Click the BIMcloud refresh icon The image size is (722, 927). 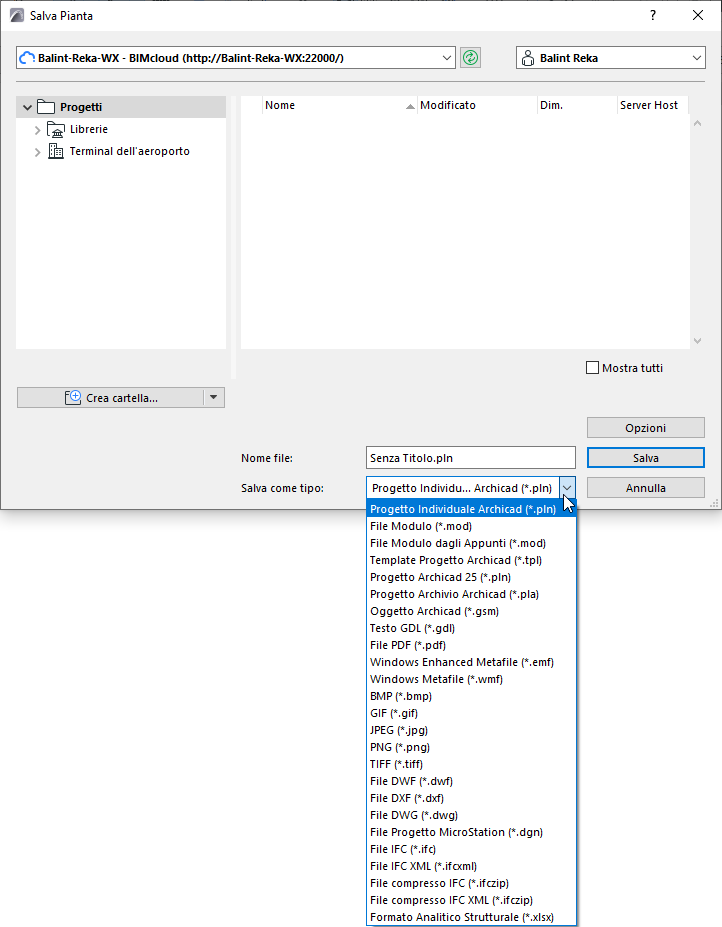(x=470, y=58)
